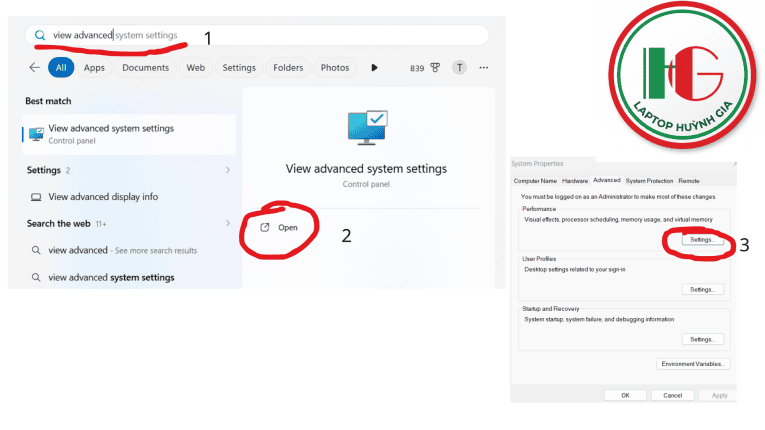Select the Apps filter tab
Viewport: 765px width, 430px height.
pyautogui.click(x=94, y=68)
